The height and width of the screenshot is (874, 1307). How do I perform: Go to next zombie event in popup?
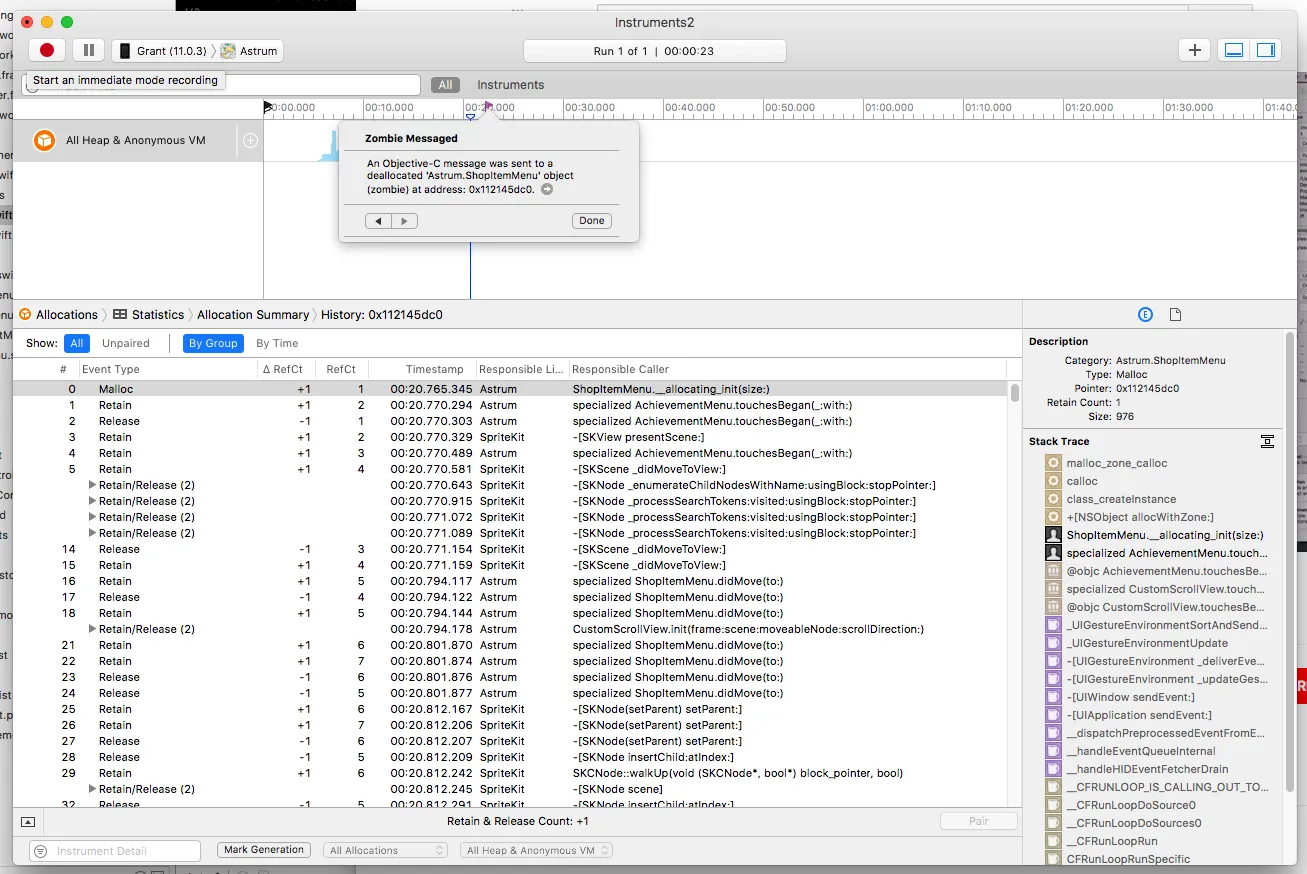(x=404, y=221)
